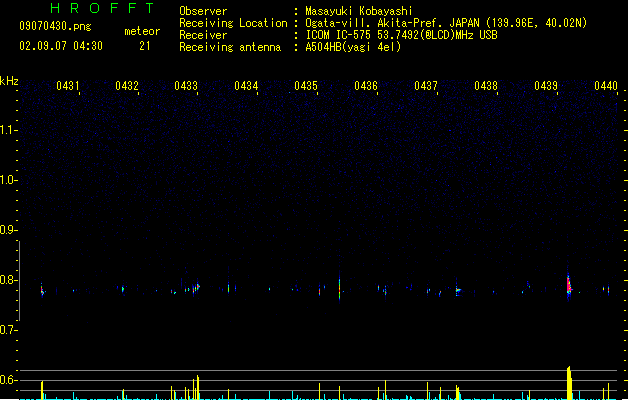Click the HROFFT title text
This screenshot has width=629, height=400.
(x=102, y=8)
